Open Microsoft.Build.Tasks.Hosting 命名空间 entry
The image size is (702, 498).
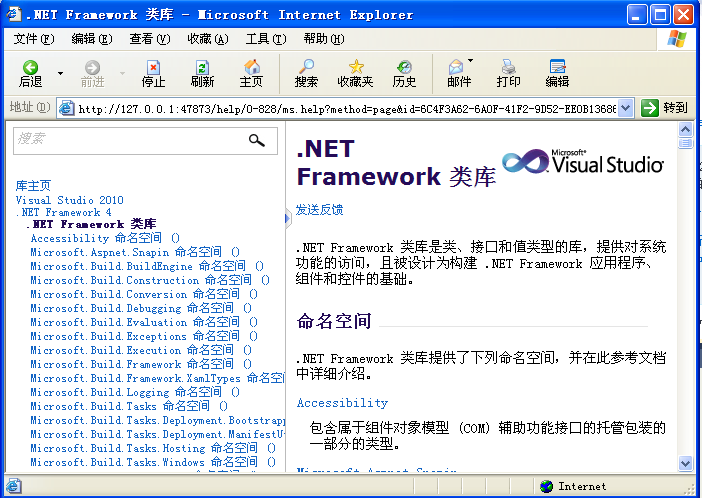tap(153, 448)
